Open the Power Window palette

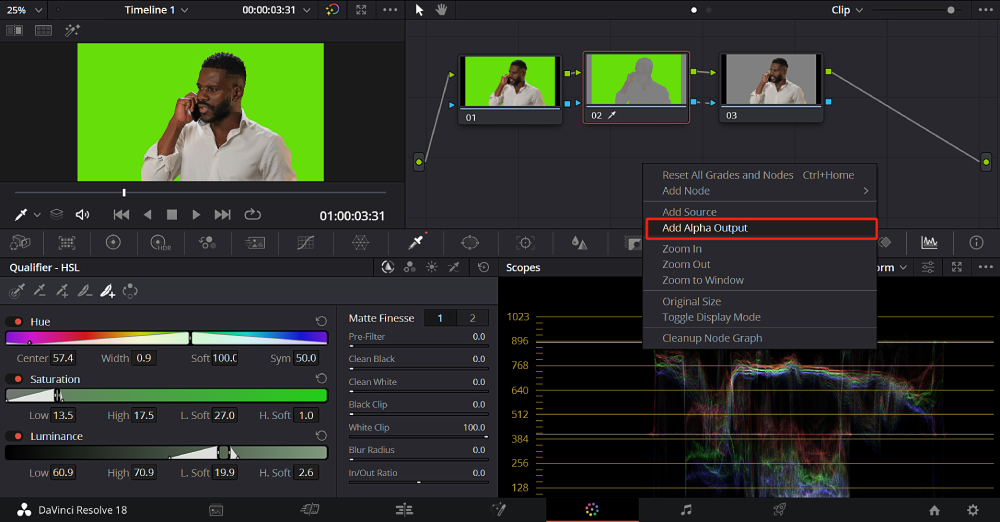point(470,242)
